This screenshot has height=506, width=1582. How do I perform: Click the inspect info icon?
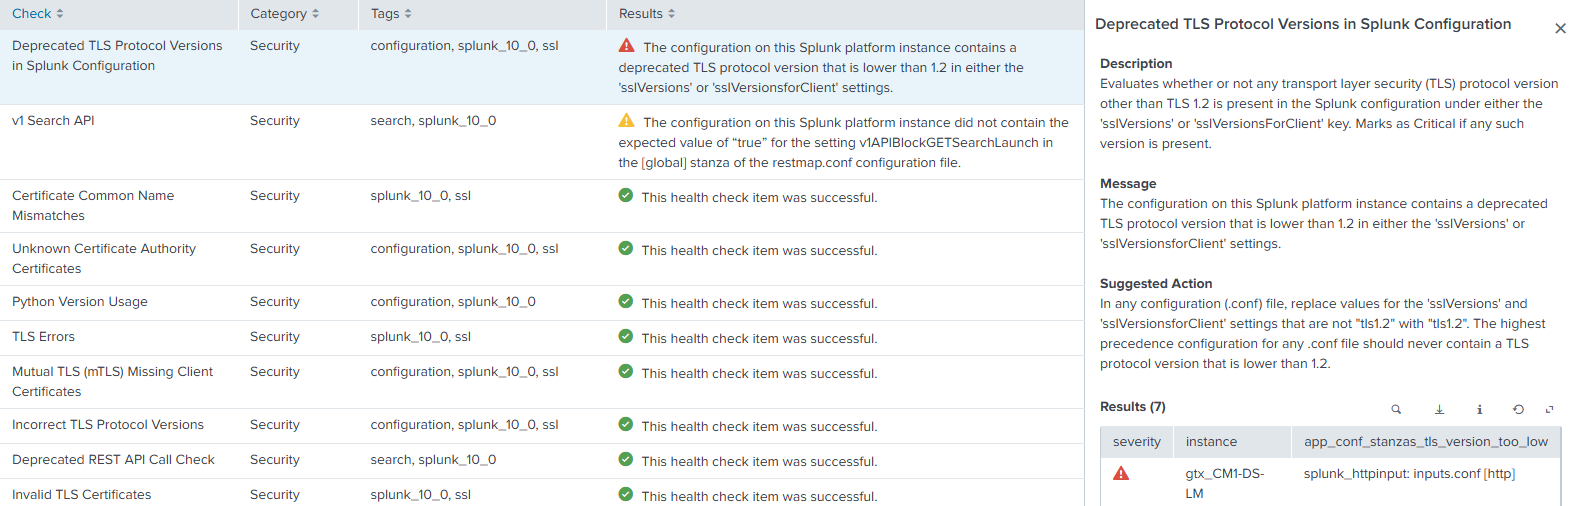pyautogui.click(x=1479, y=409)
